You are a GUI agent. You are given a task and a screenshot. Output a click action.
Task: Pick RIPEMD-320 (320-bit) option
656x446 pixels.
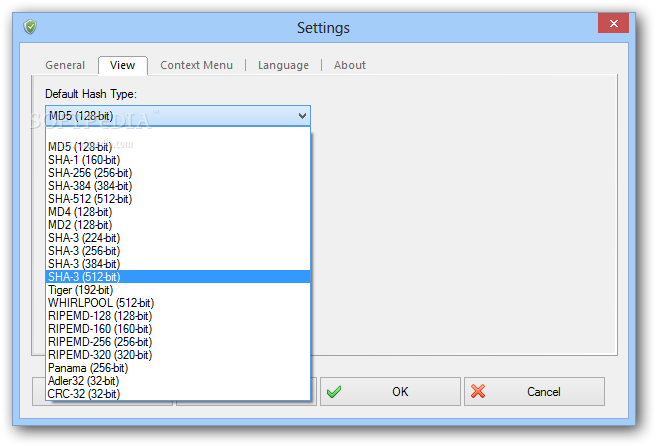click(178, 355)
